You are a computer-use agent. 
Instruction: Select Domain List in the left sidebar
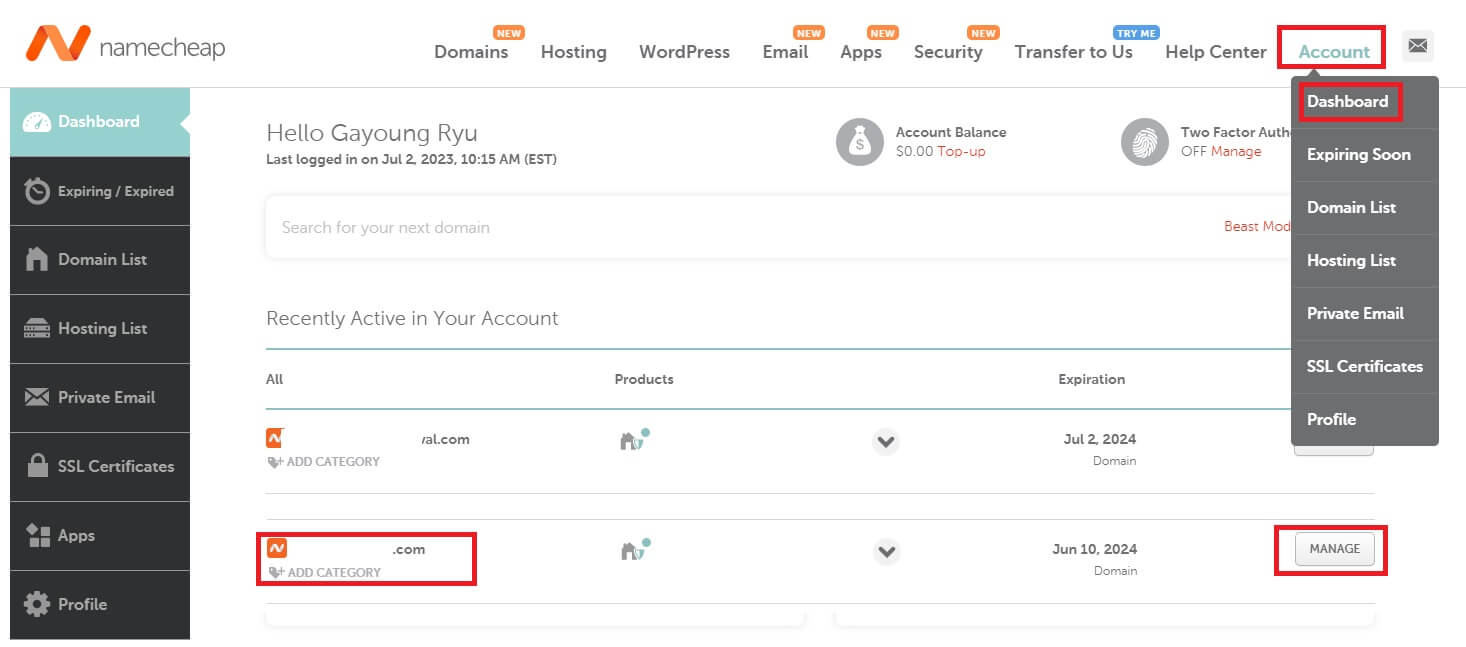click(x=100, y=260)
